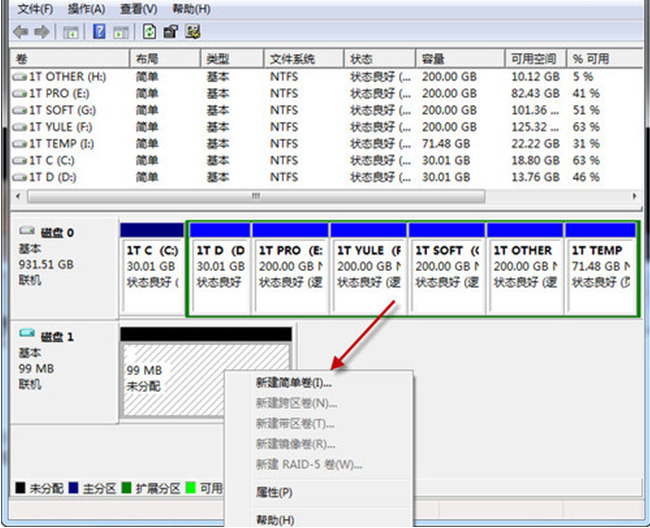Open the 文件(F) menu
This screenshot has height=528, width=650.
click(35, 8)
